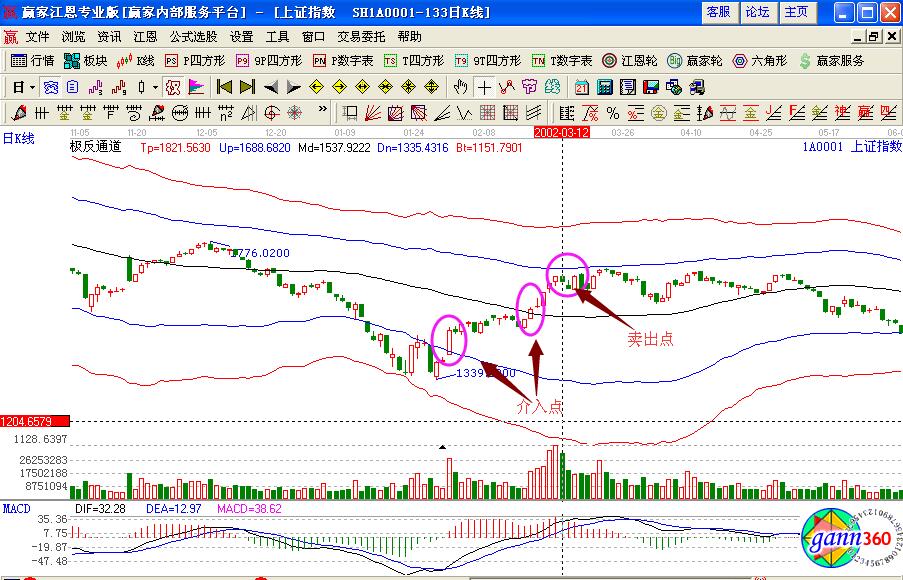The width and height of the screenshot is (903, 580).
Task: Click the 客服 customer service button
Action: [x=718, y=12]
